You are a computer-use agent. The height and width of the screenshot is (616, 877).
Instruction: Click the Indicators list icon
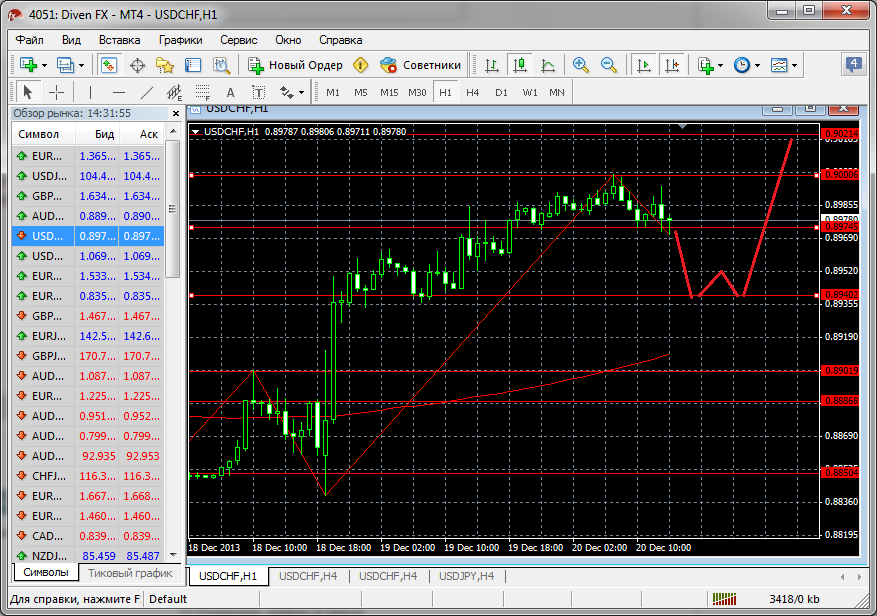706,65
